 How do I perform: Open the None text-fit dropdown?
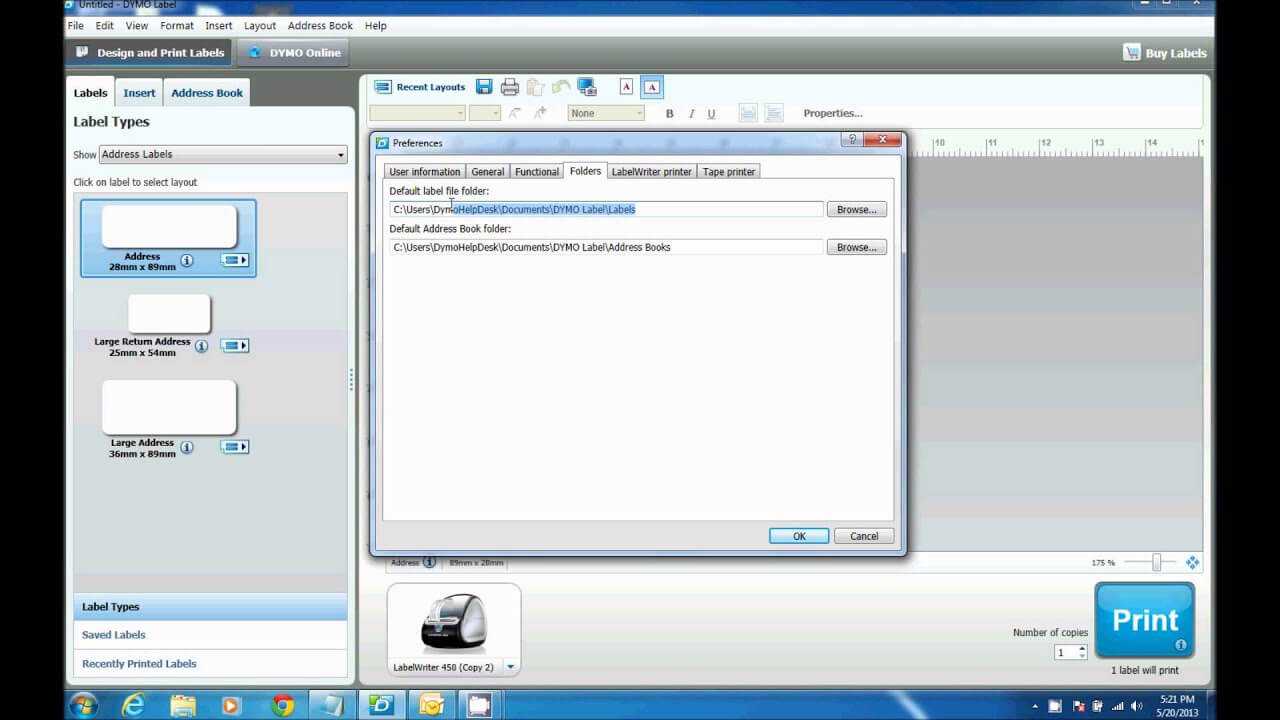click(x=606, y=113)
